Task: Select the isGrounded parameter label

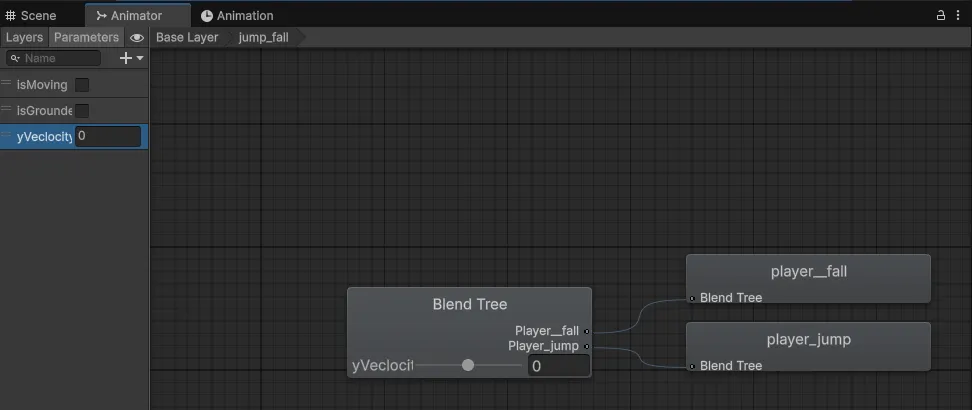Action: (45, 111)
